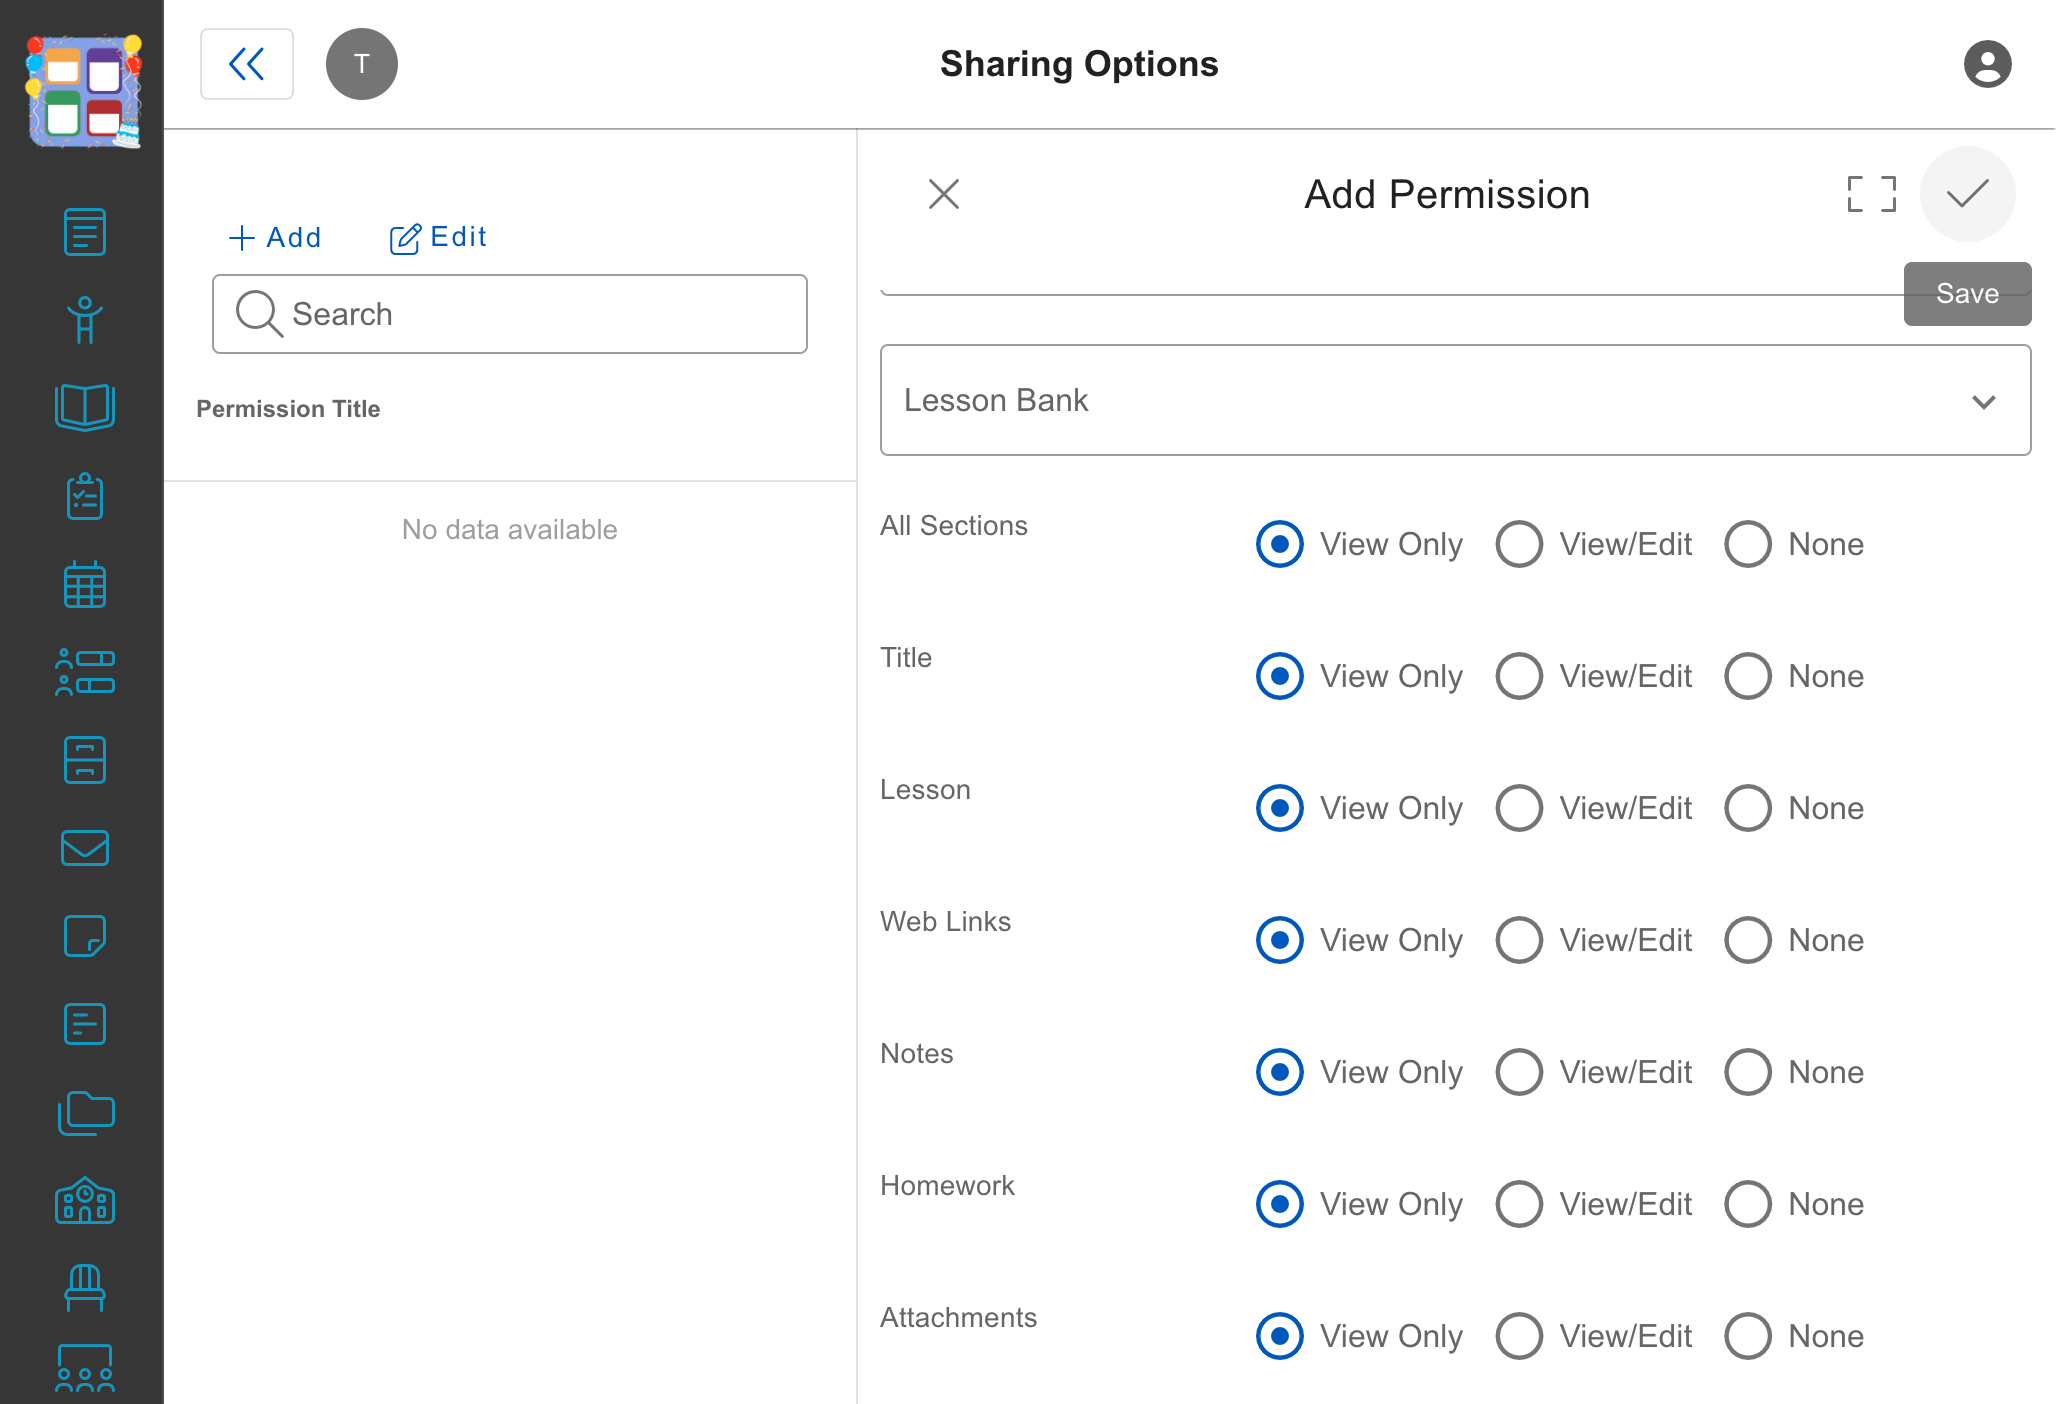The width and height of the screenshot is (2056, 1404).
Task: Click the checkmark to save permission
Action: coord(1967,194)
